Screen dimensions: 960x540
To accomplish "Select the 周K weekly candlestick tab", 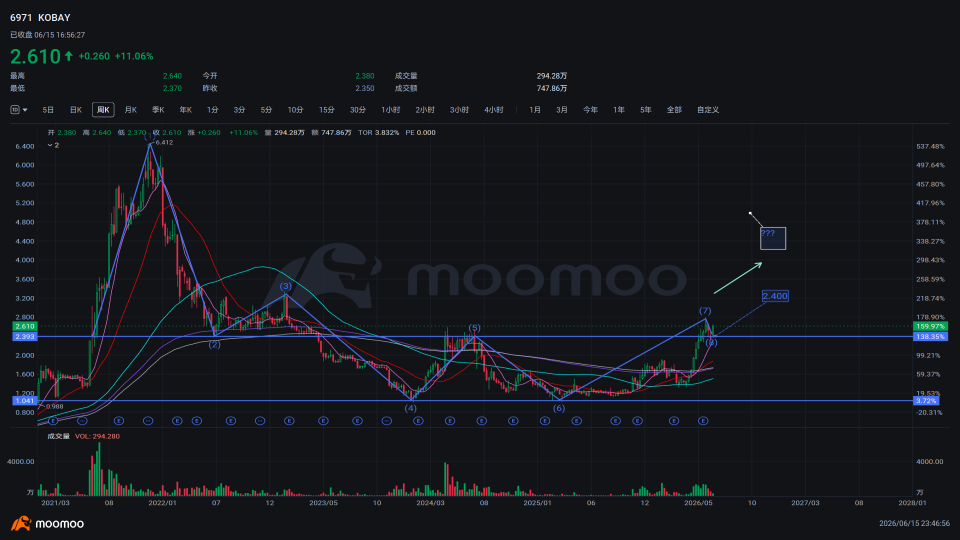I will (103, 110).
